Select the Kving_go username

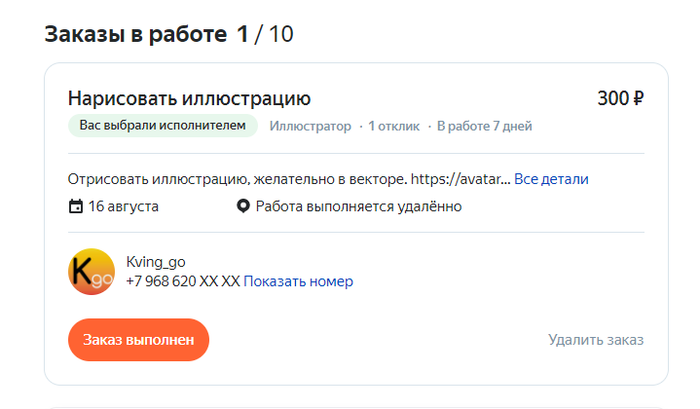(x=156, y=262)
